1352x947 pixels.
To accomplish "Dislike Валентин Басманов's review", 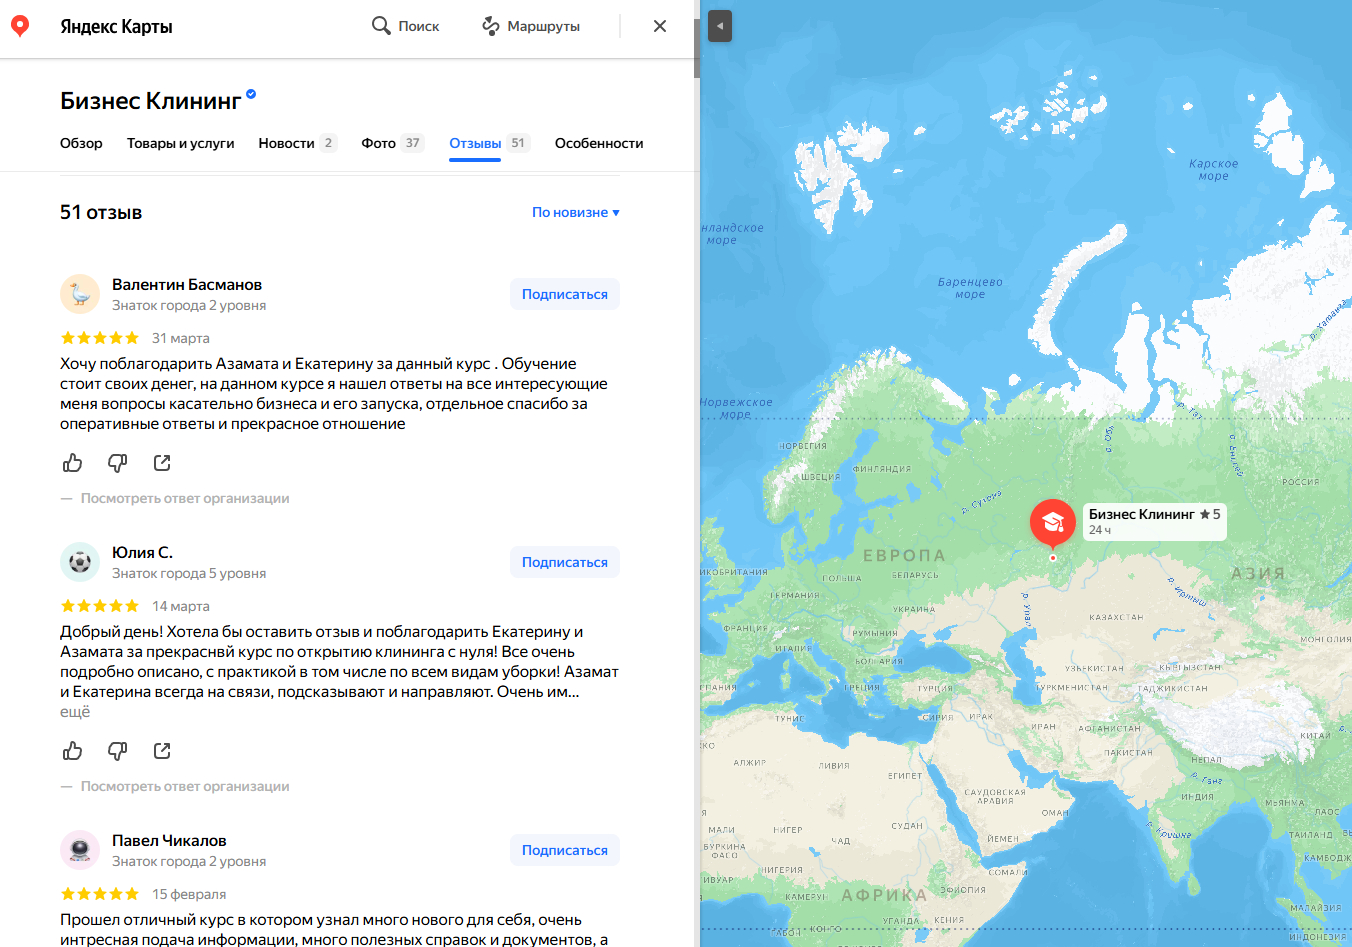I will (117, 463).
